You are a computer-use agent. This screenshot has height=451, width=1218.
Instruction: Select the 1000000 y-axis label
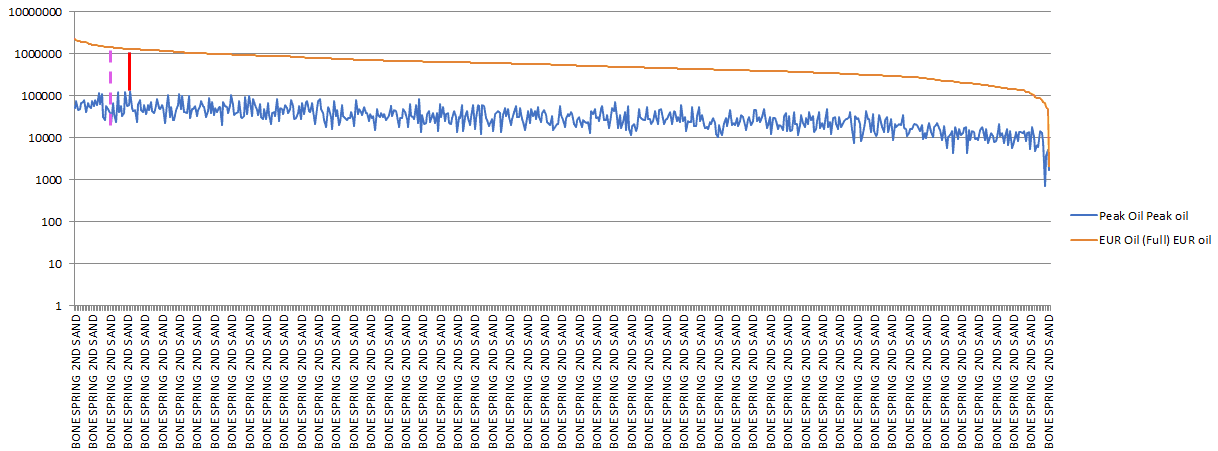pos(39,54)
